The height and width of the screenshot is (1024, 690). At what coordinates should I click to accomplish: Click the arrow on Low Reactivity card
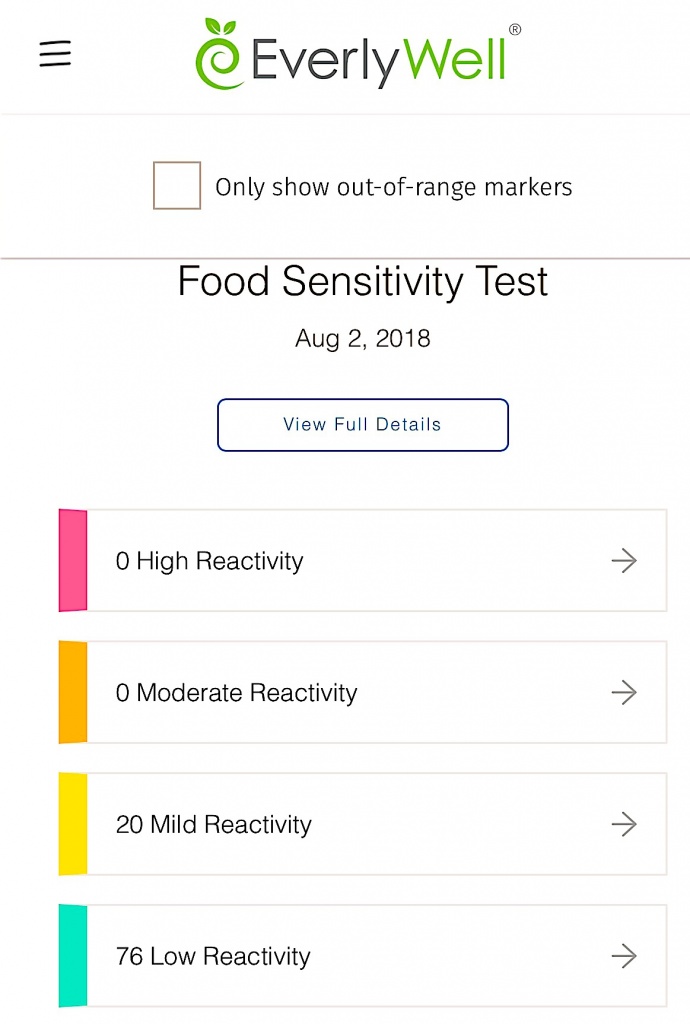click(x=622, y=956)
